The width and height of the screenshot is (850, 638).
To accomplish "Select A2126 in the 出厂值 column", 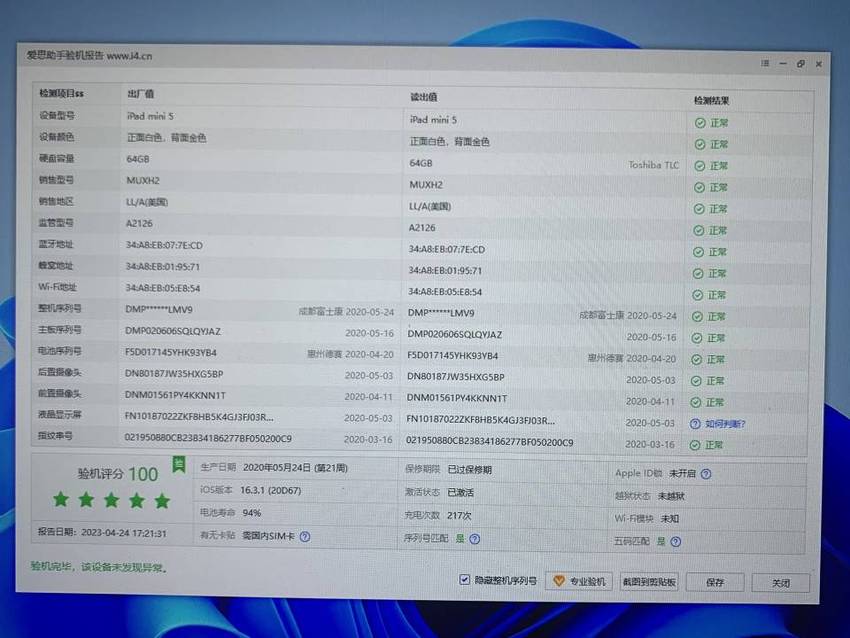I will (x=139, y=223).
